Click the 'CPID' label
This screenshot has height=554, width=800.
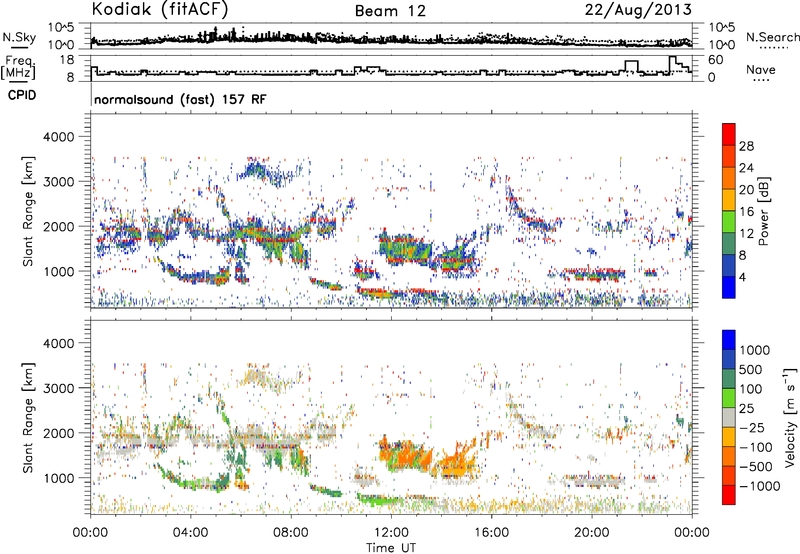pyautogui.click(x=22, y=95)
